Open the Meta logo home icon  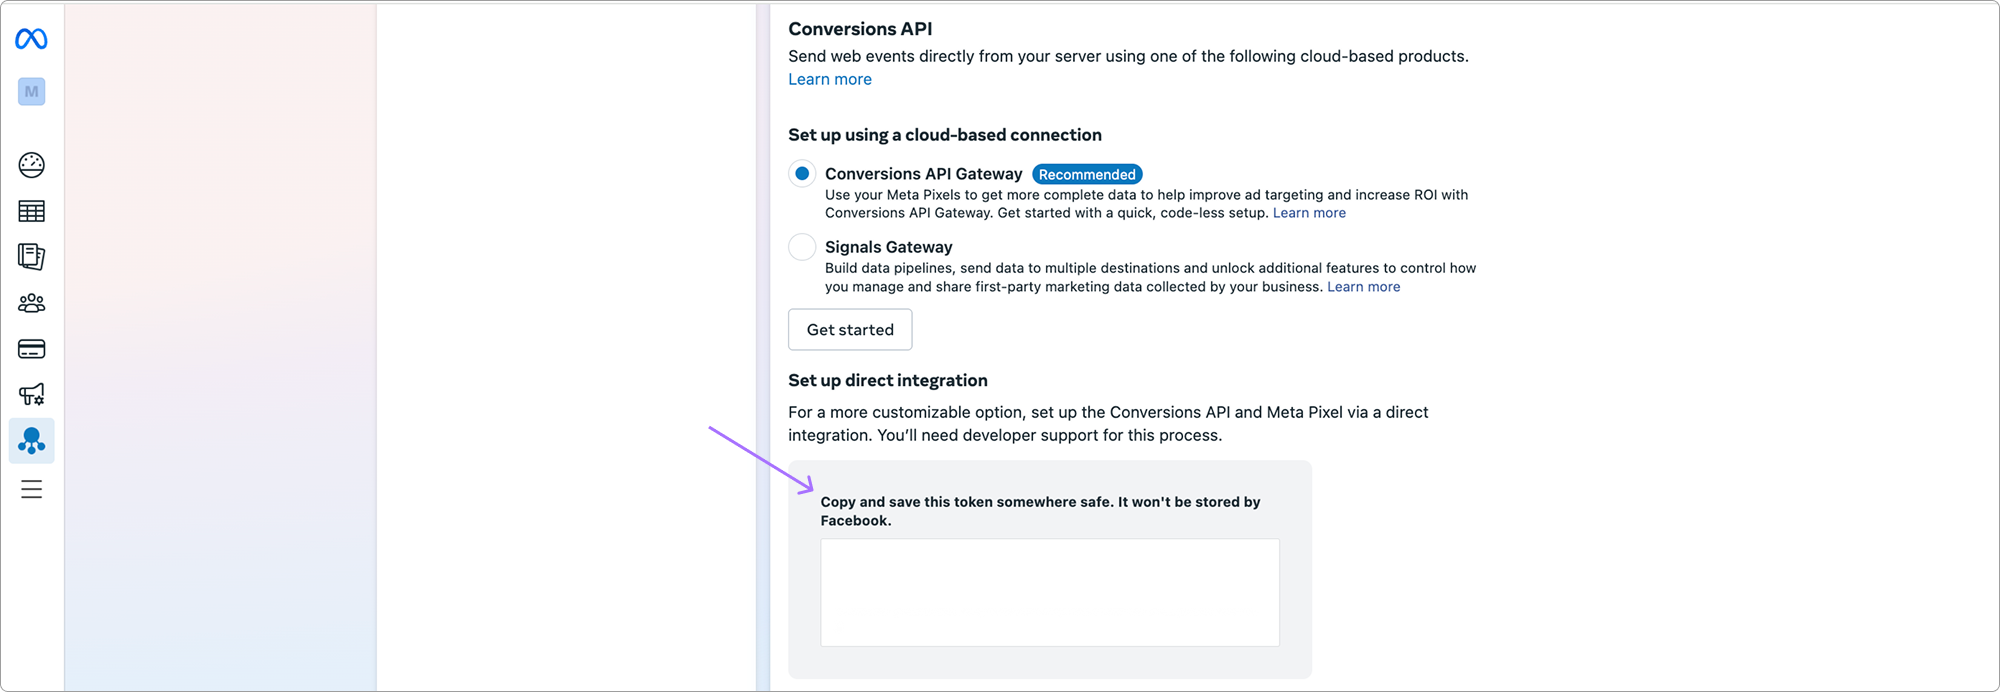tap(31, 39)
